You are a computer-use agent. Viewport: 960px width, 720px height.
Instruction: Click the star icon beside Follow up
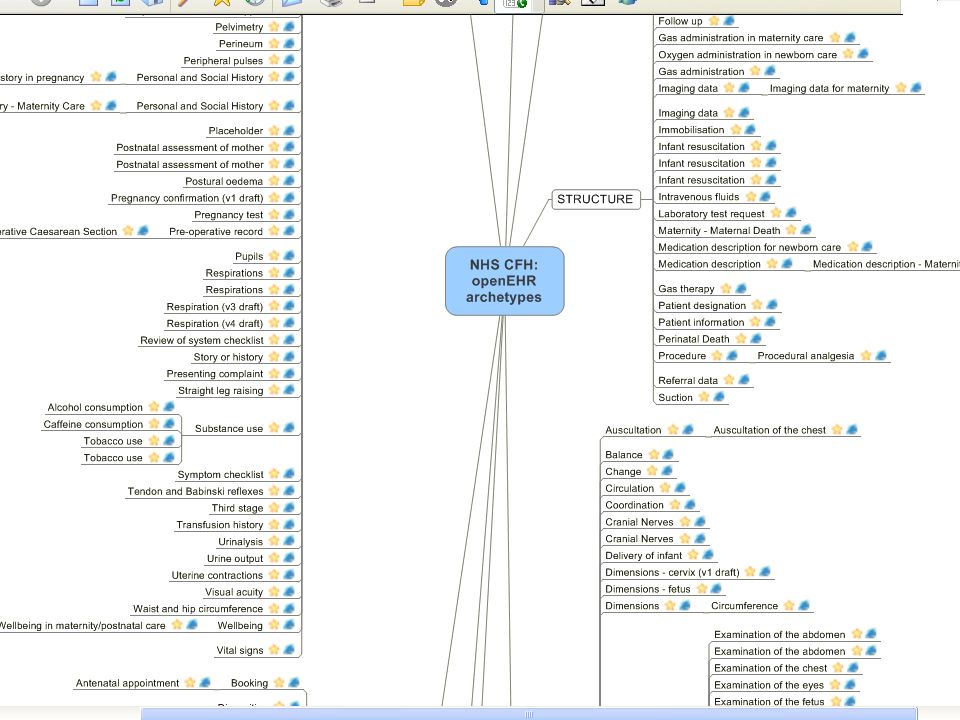(x=714, y=21)
